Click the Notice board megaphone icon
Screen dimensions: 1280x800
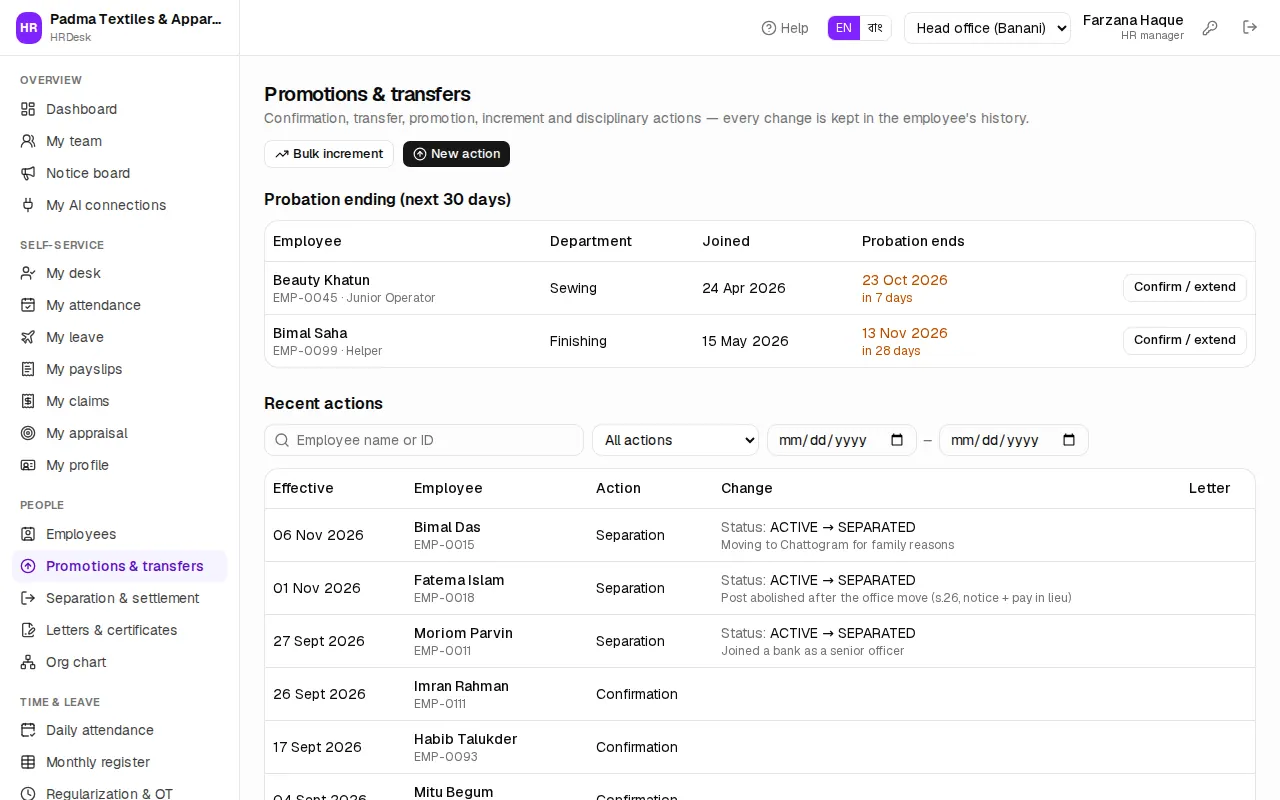pyautogui.click(x=28, y=173)
